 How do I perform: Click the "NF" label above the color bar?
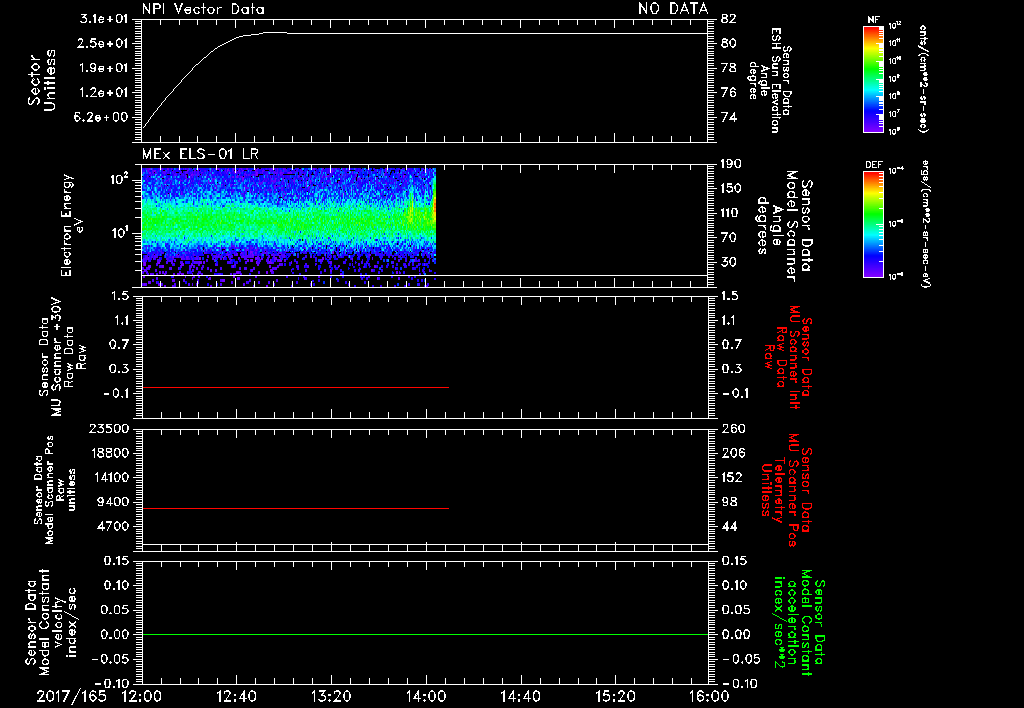pyautogui.click(x=873, y=20)
